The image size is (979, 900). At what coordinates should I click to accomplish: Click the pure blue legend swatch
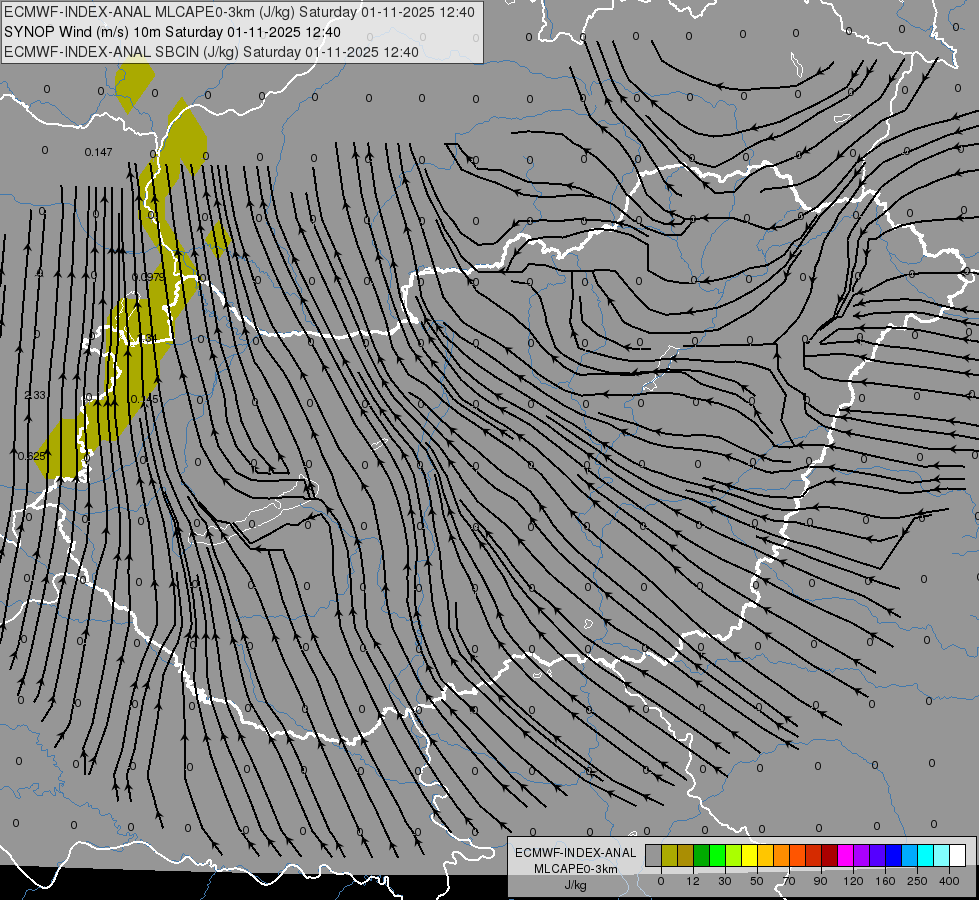point(893,855)
